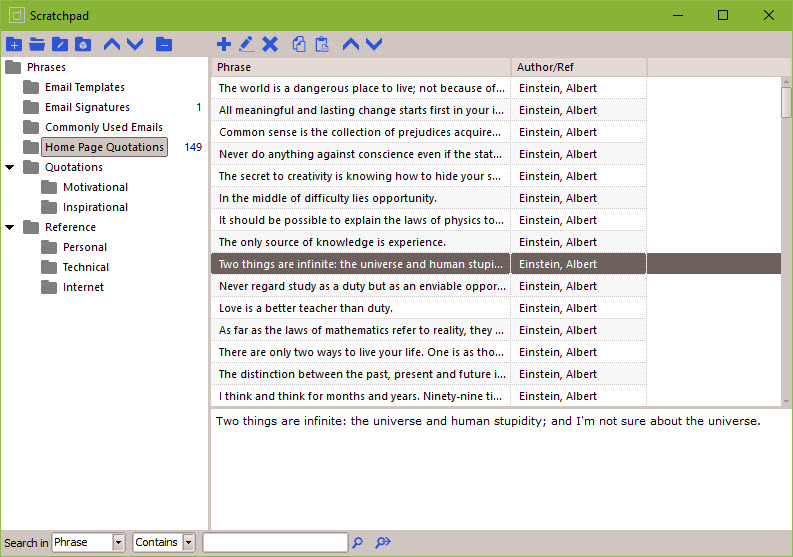793x557 pixels.
Task: Select the Inspirational folder
Action: tap(95, 207)
